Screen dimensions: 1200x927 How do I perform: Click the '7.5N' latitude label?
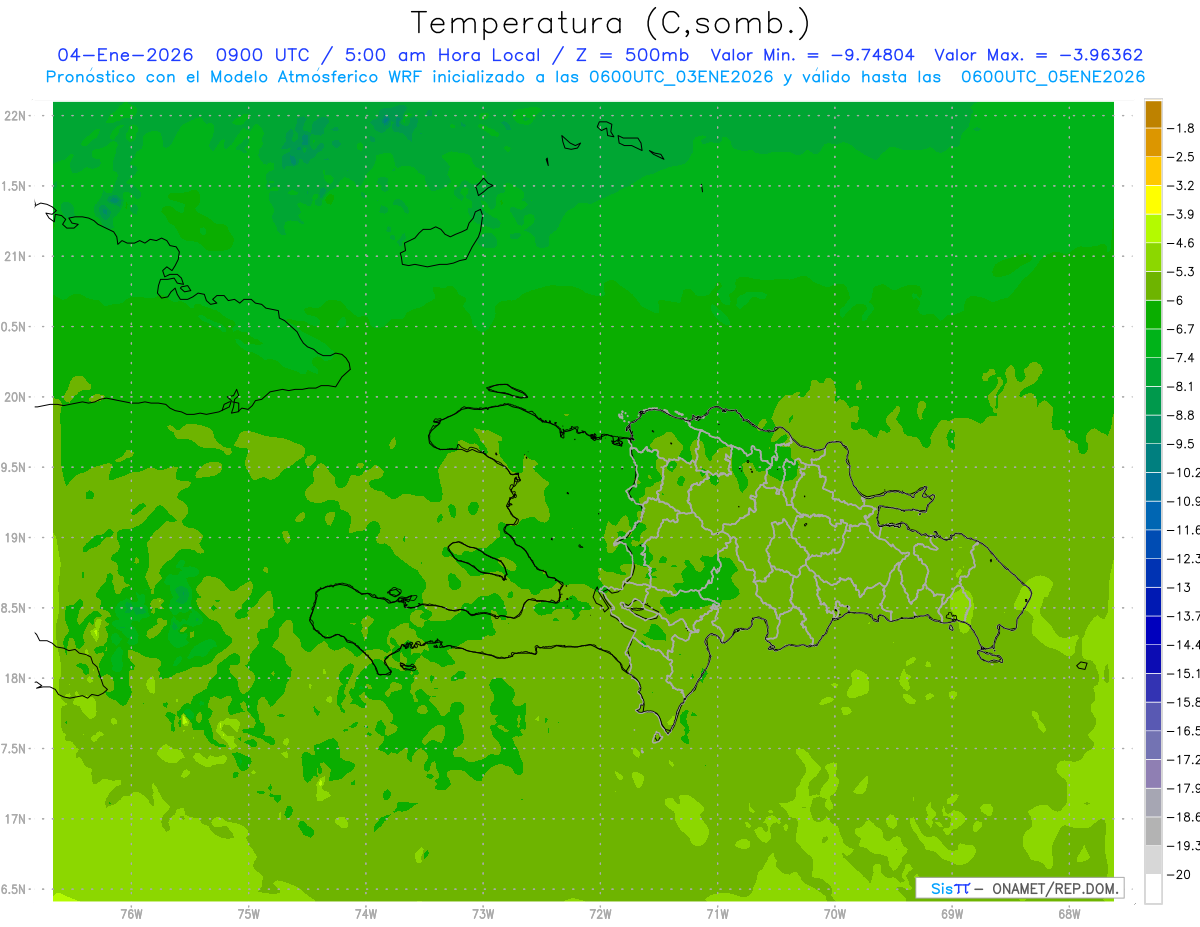[13, 749]
